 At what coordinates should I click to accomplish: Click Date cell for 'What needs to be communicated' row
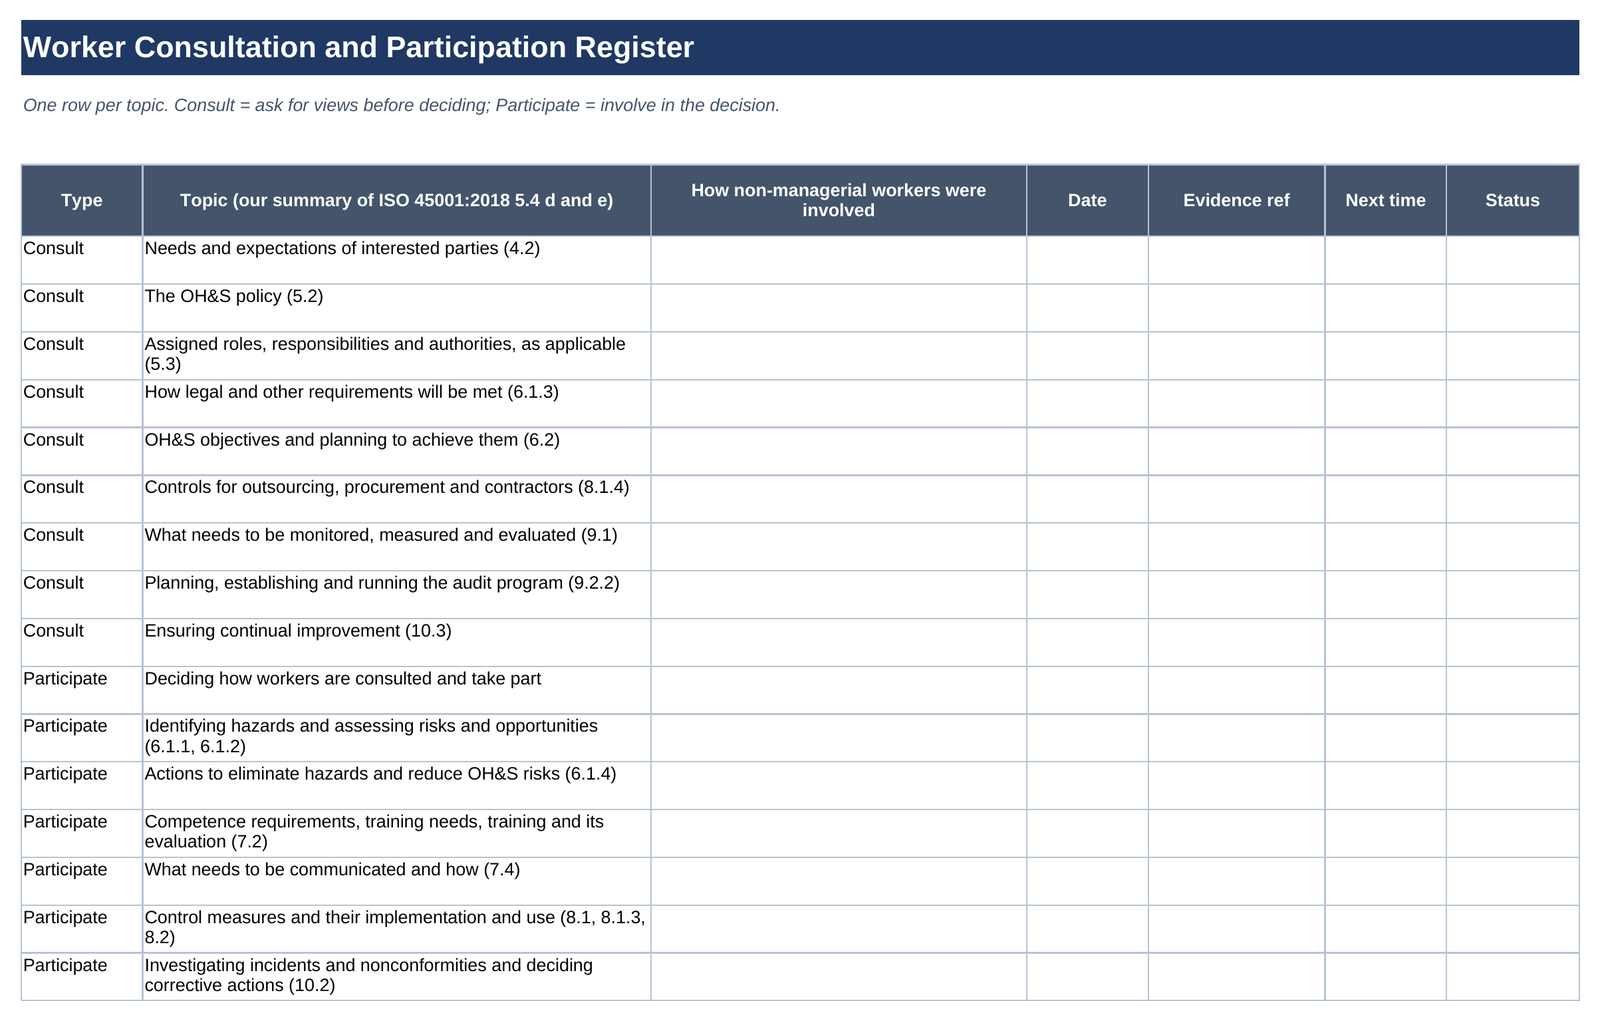tap(1087, 881)
